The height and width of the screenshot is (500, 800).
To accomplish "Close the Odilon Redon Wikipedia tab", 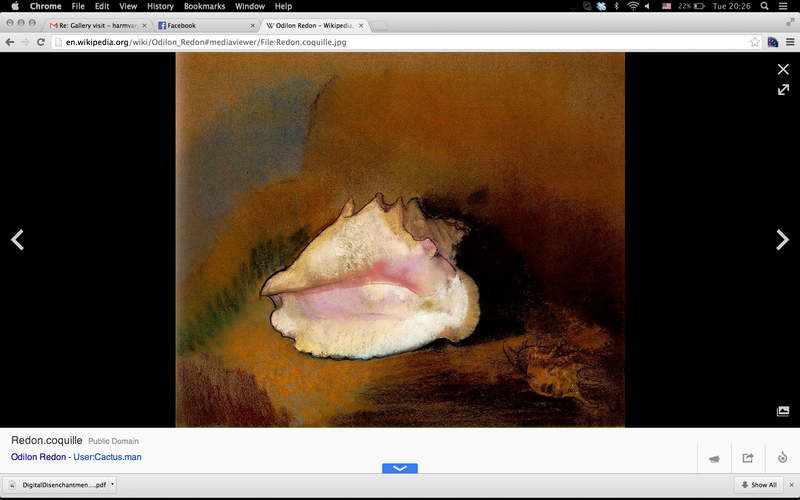I will 361,26.
